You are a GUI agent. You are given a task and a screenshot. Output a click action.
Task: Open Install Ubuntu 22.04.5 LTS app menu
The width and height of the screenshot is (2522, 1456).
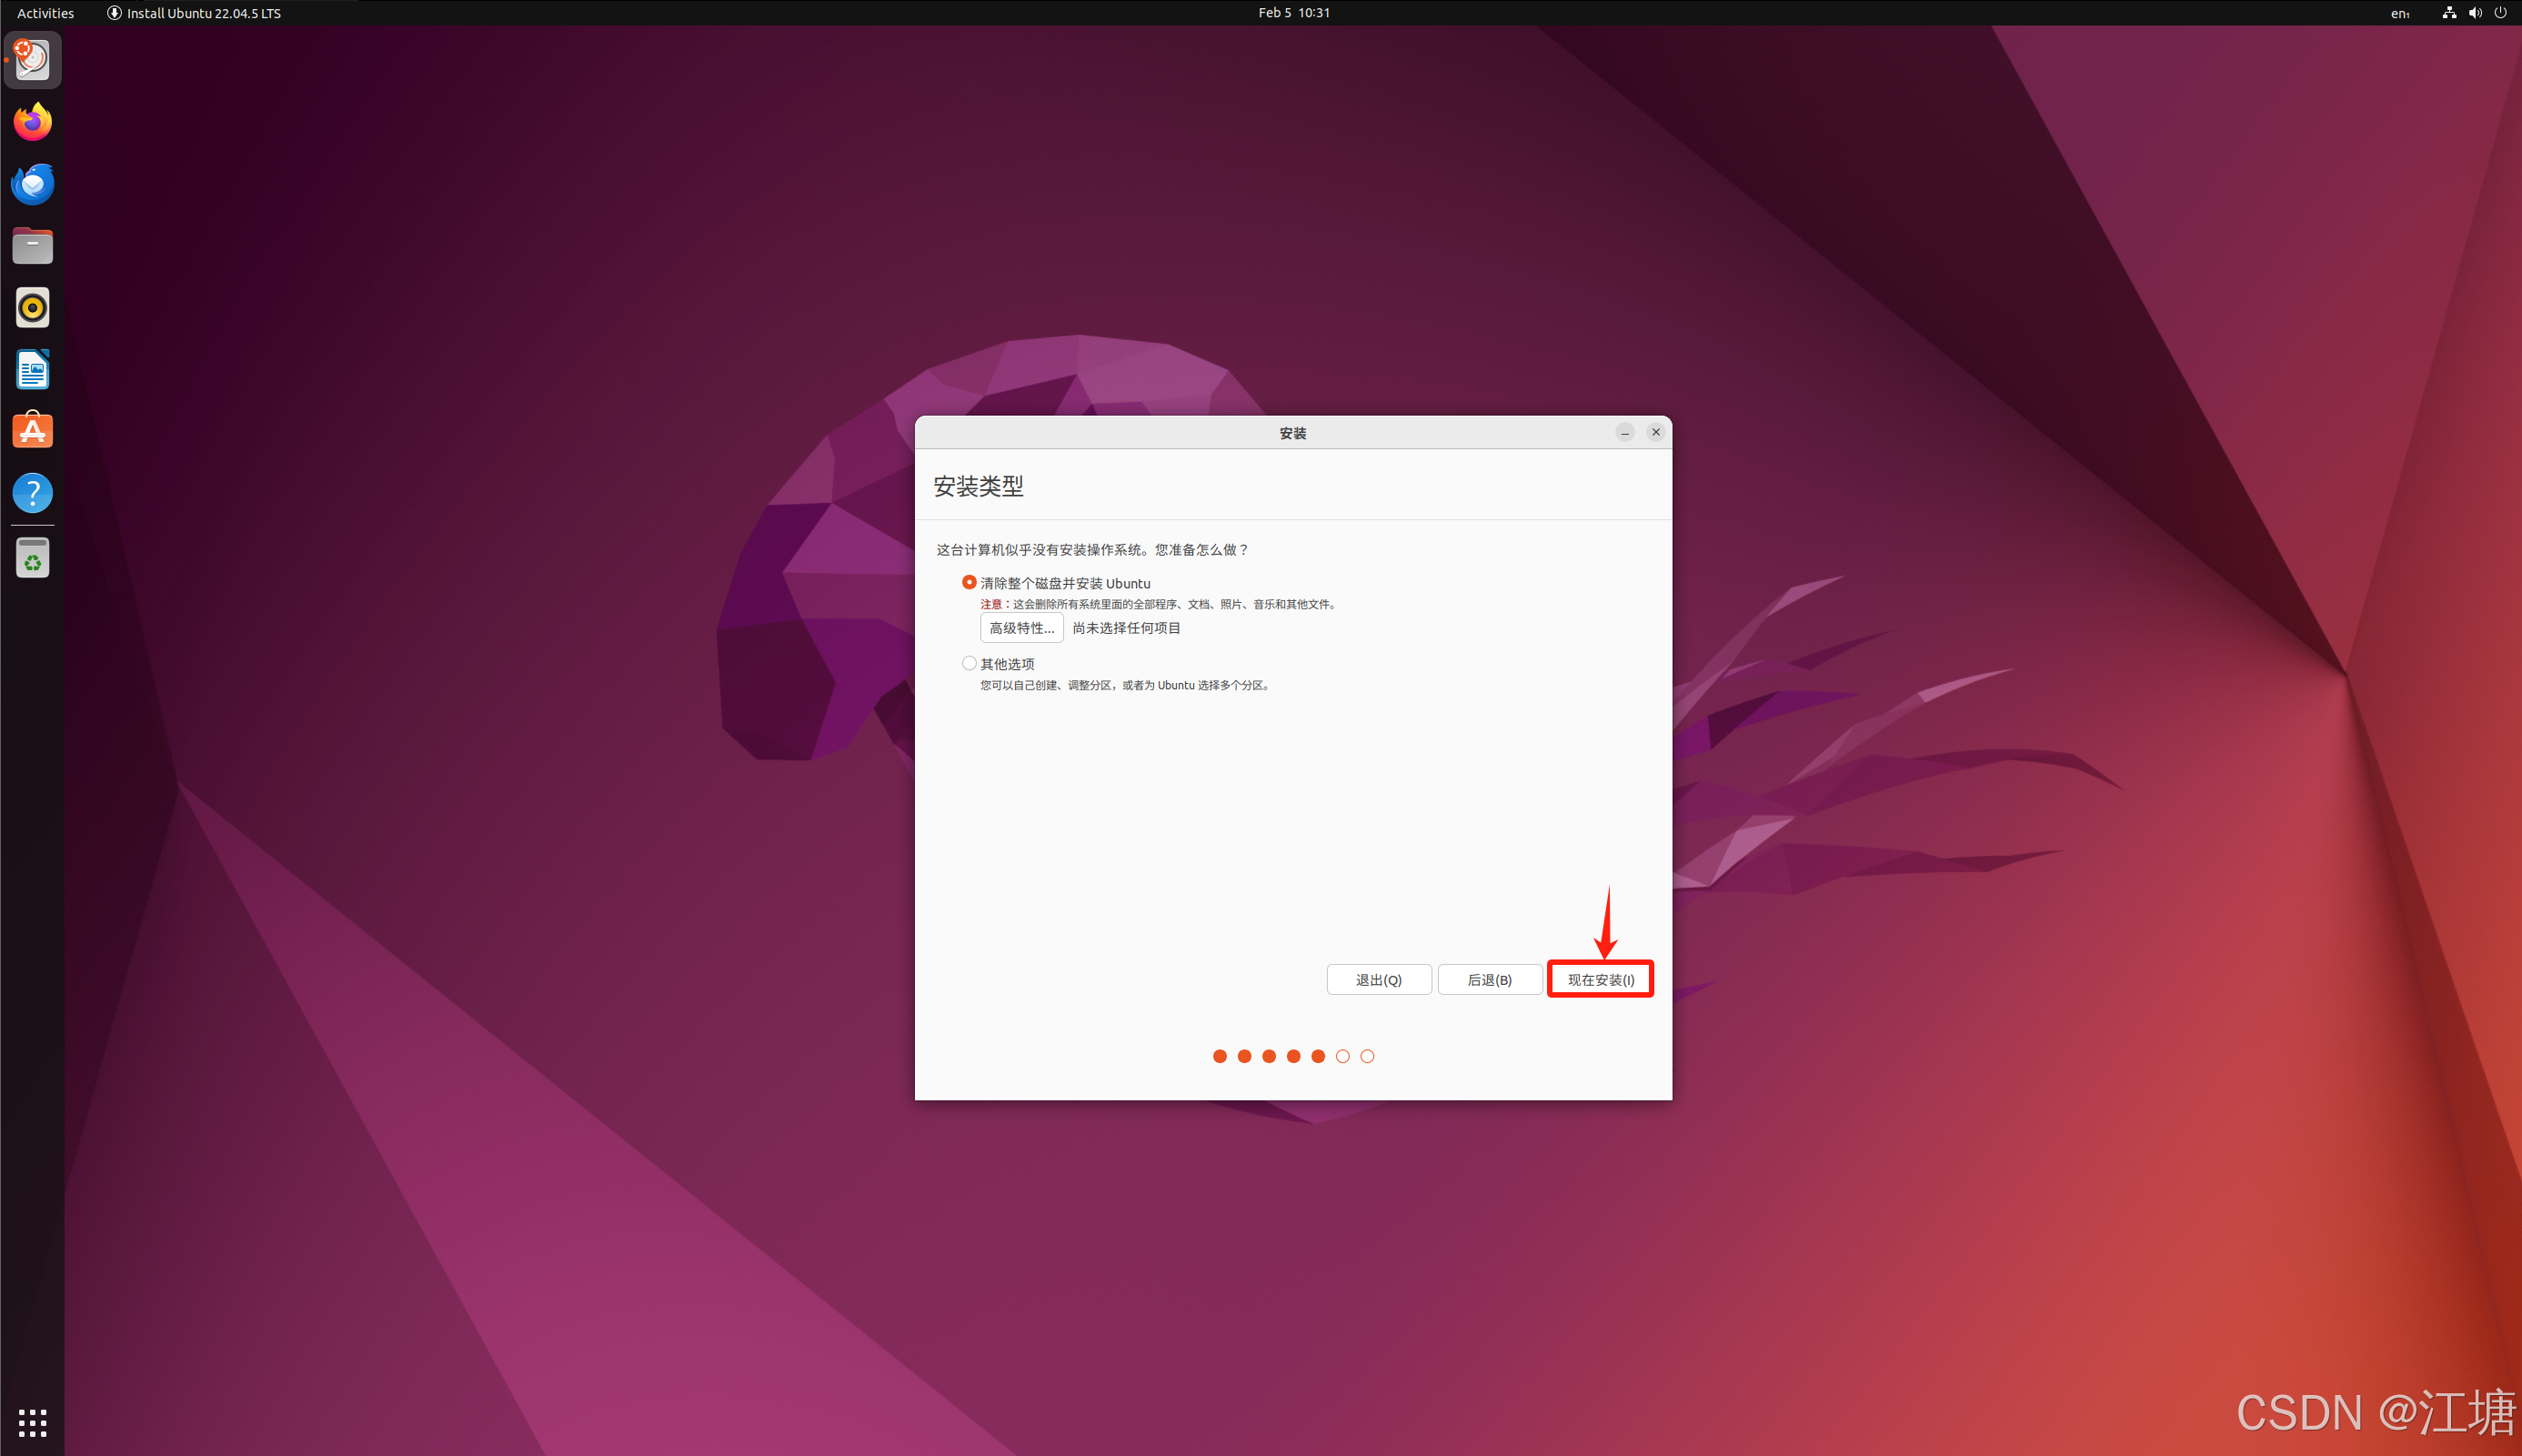click(194, 13)
